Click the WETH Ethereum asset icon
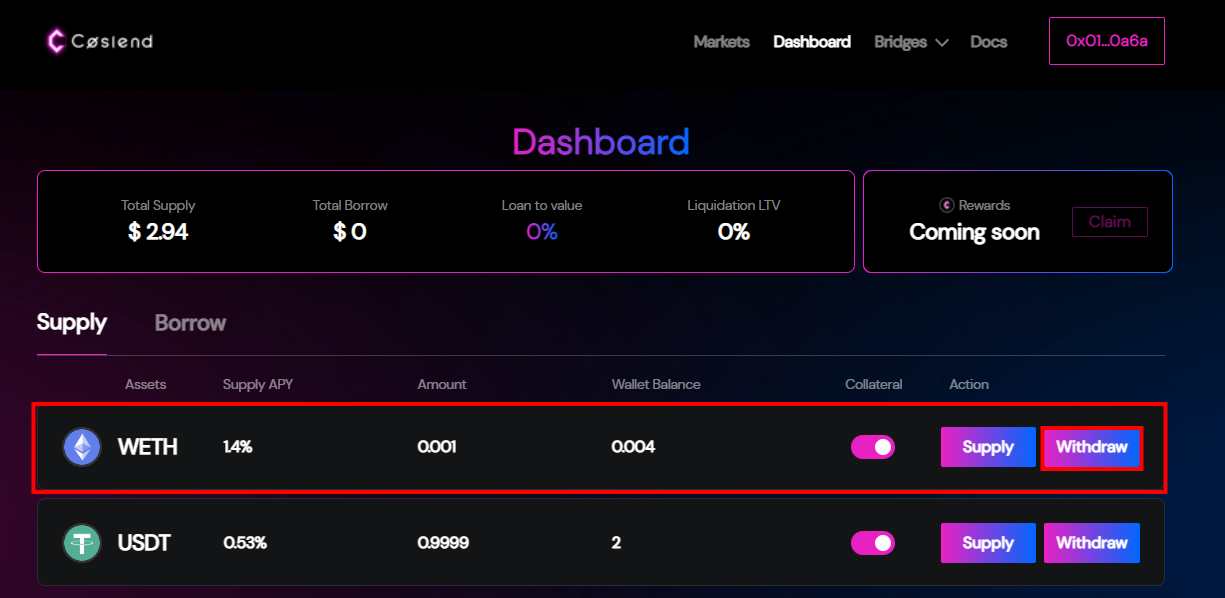 (x=82, y=447)
